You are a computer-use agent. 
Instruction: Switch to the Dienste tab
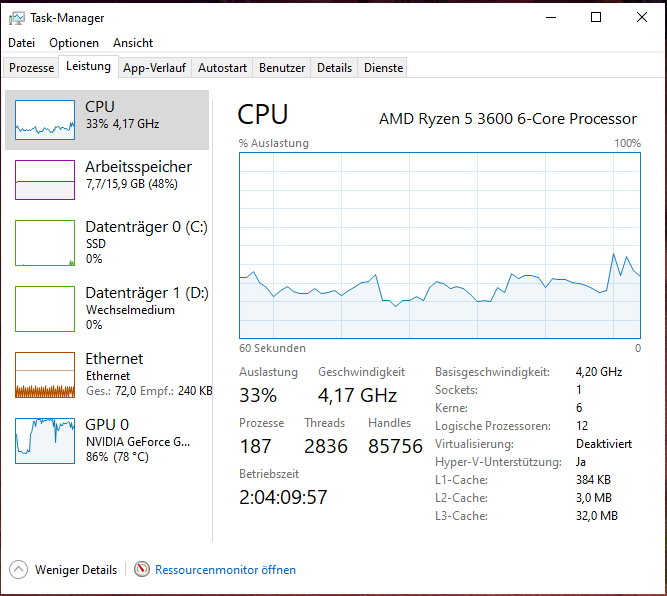pyautogui.click(x=383, y=68)
